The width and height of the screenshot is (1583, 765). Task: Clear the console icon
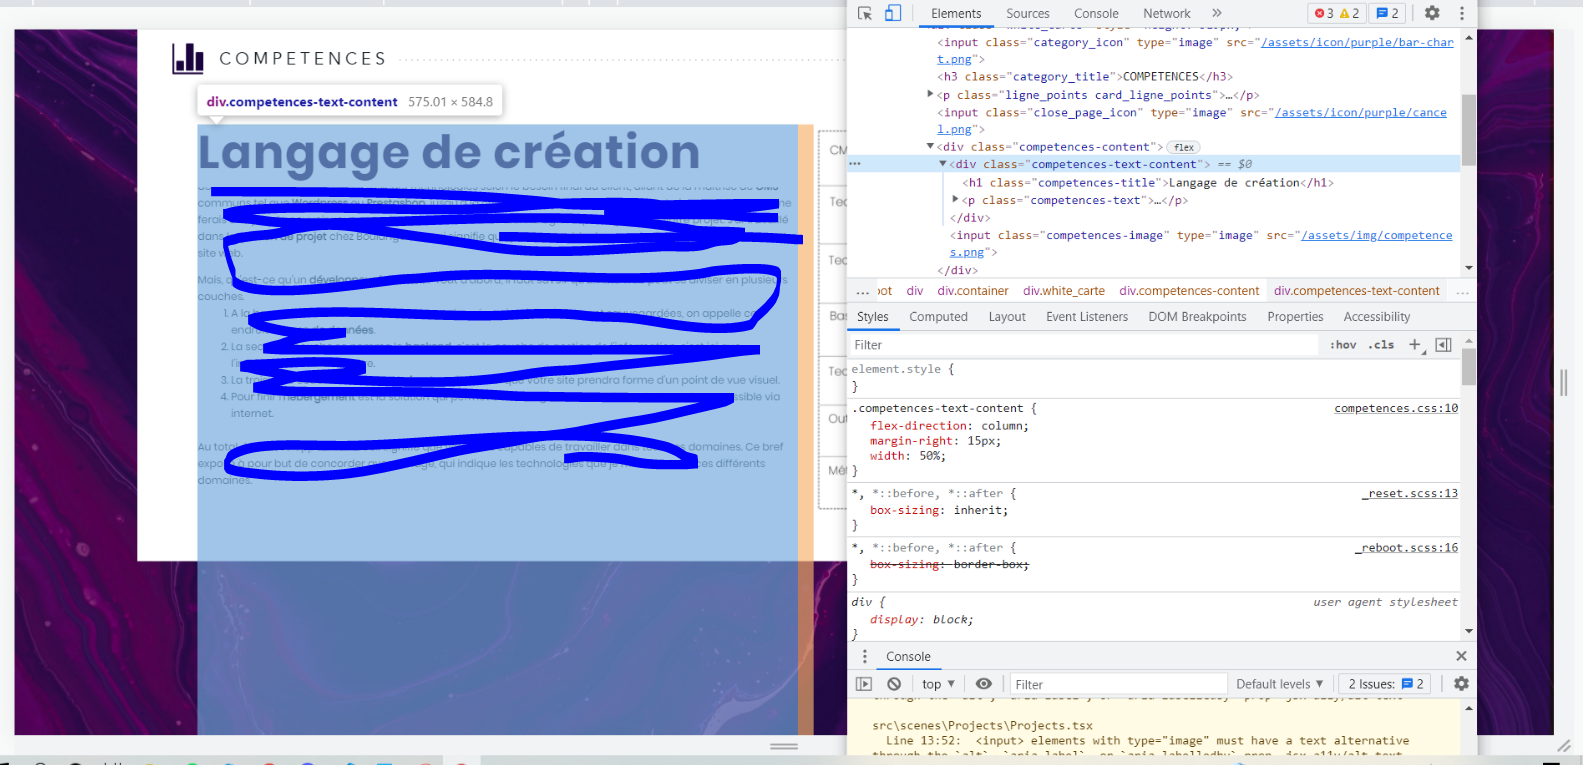click(894, 684)
